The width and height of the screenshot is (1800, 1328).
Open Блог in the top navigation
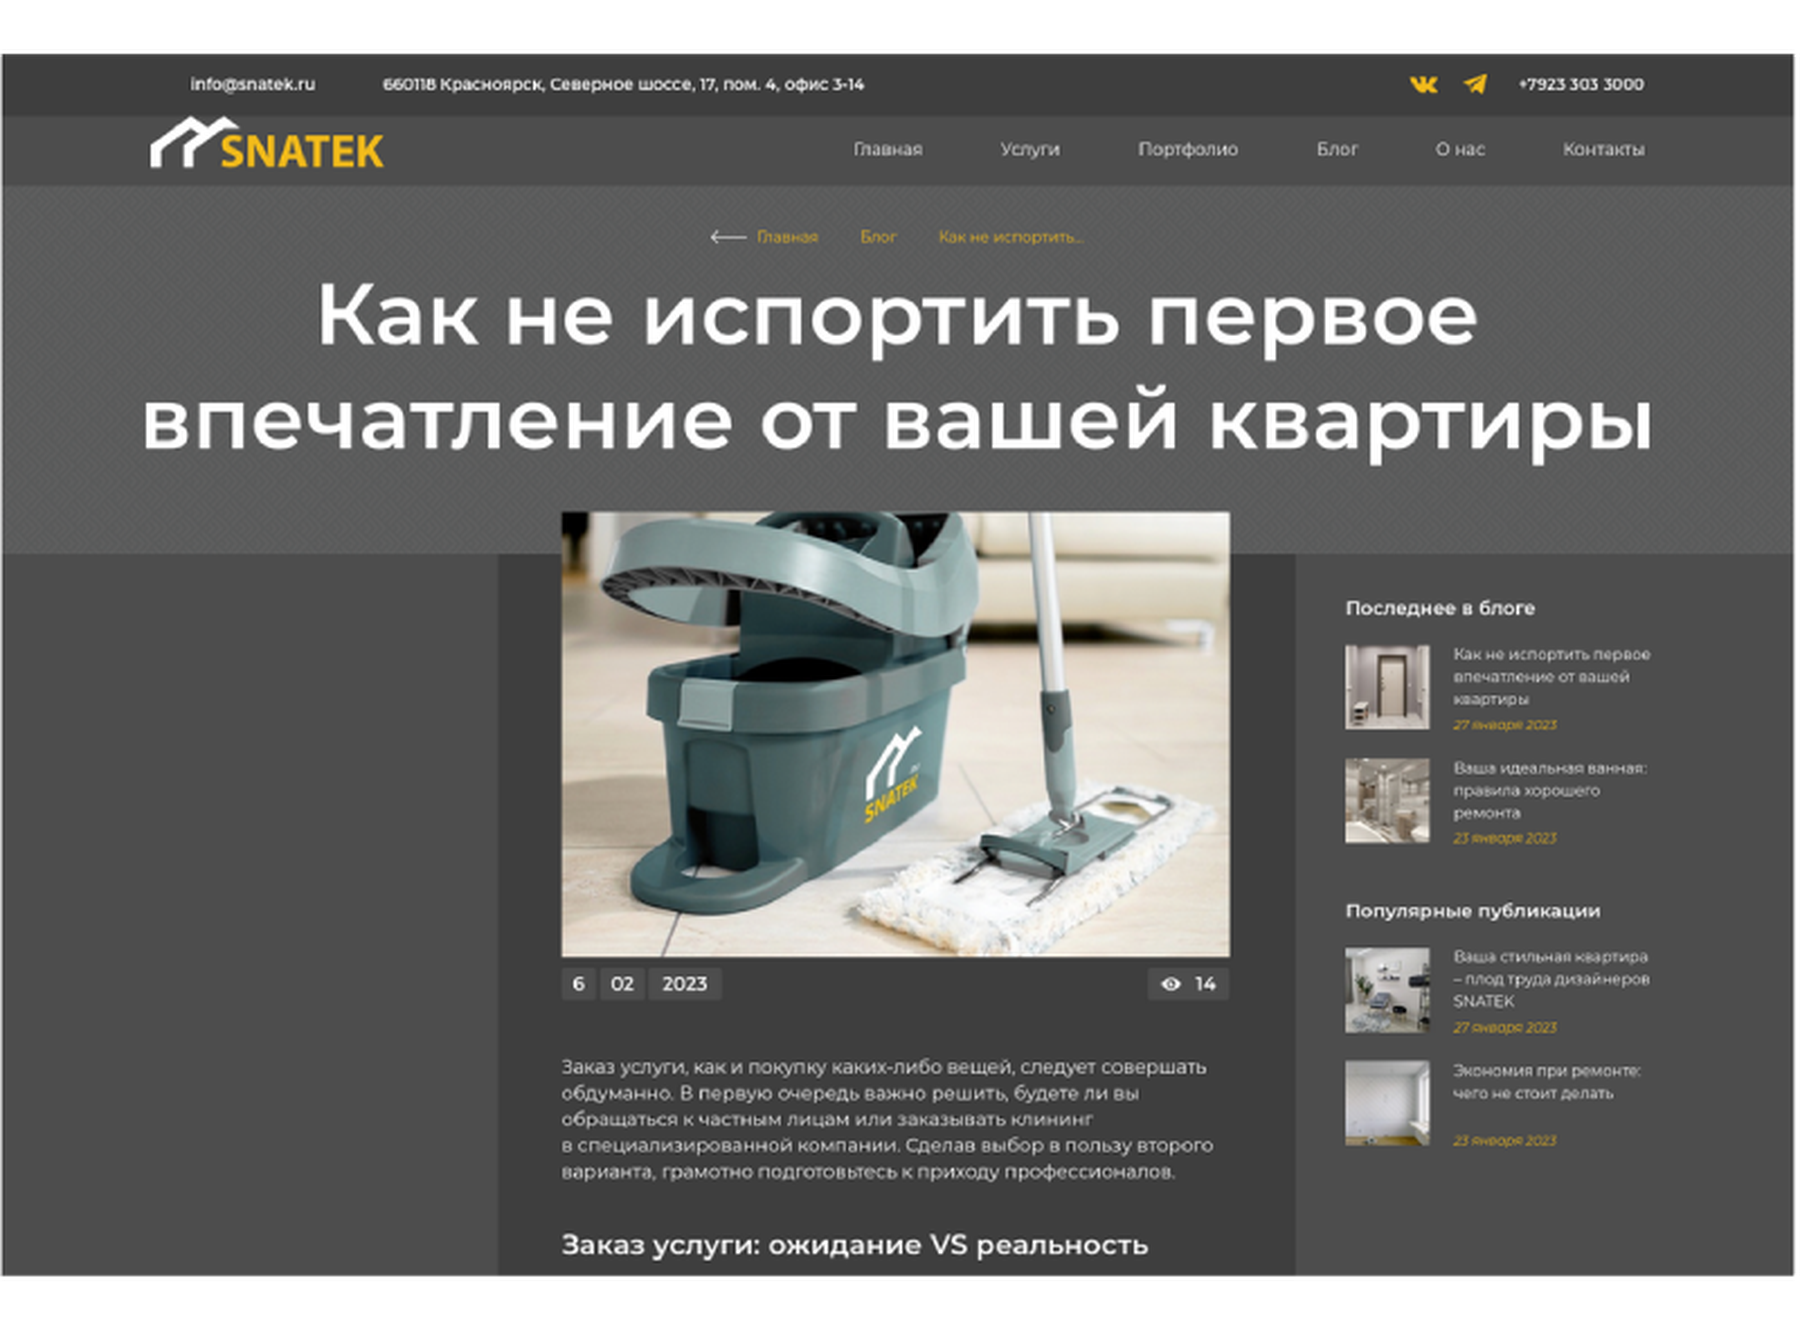coord(1337,149)
